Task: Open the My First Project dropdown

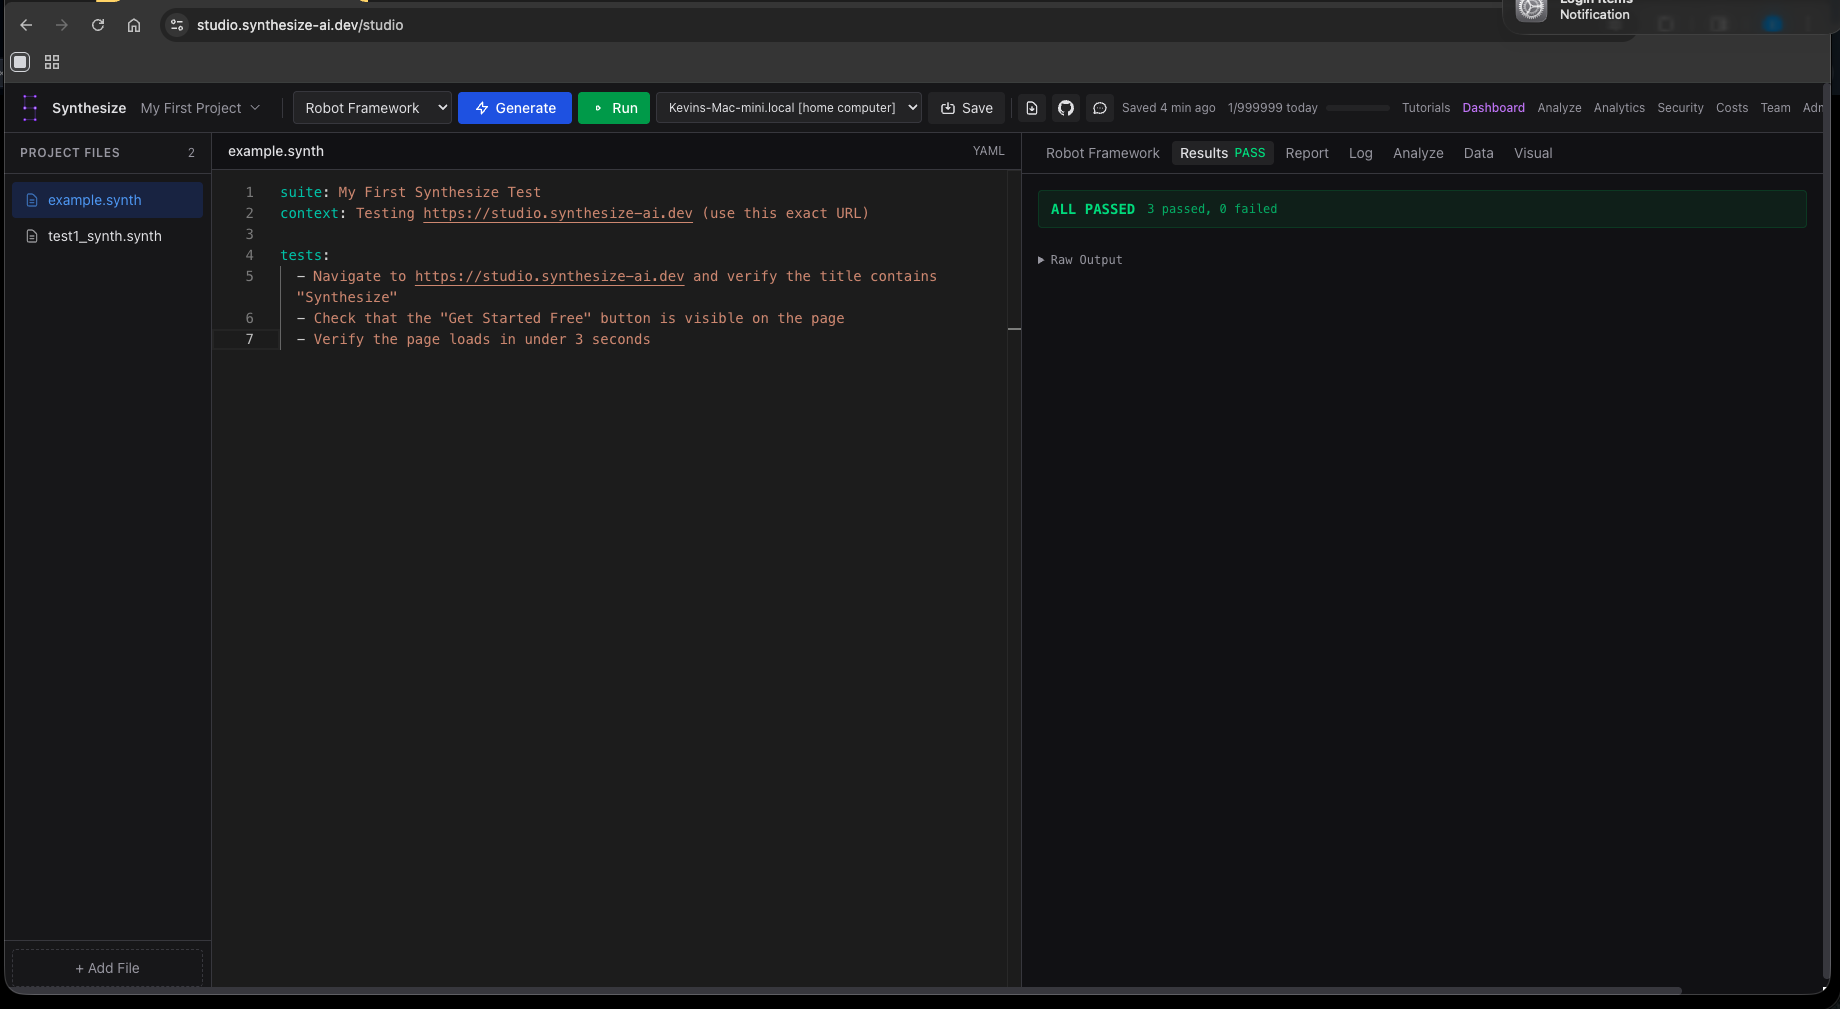Action: coord(199,107)
